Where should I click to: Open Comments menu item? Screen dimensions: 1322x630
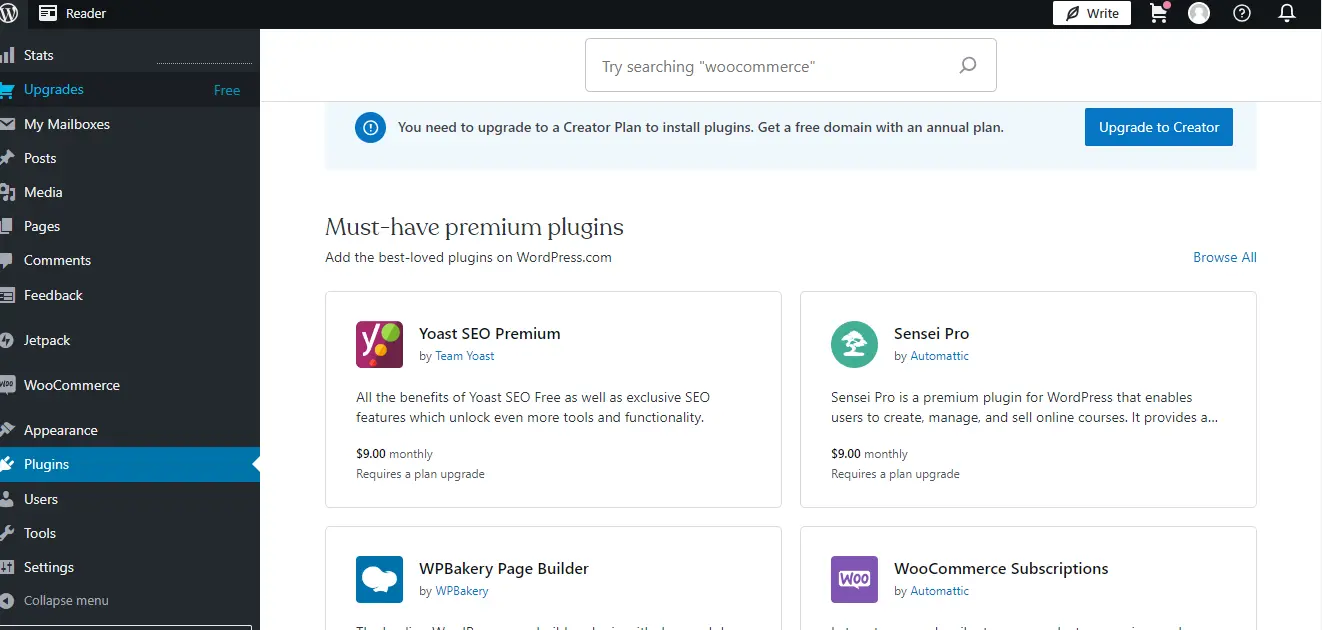[130, 261]
